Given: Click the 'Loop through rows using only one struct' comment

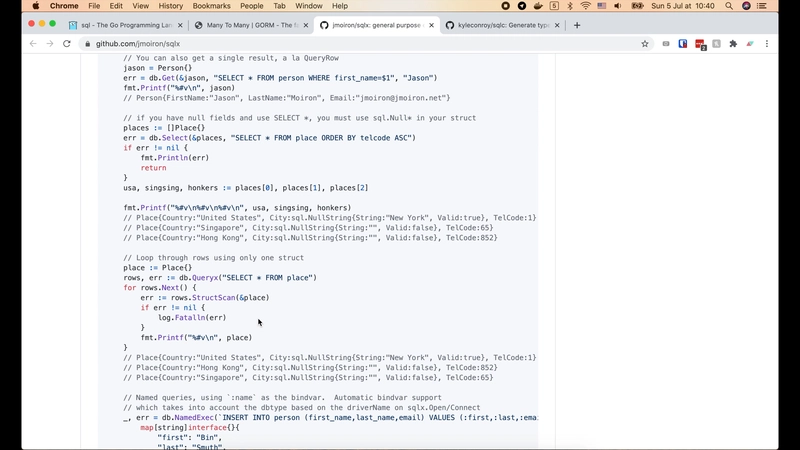Looking at the screenshot, I should [x=213, y=258].
